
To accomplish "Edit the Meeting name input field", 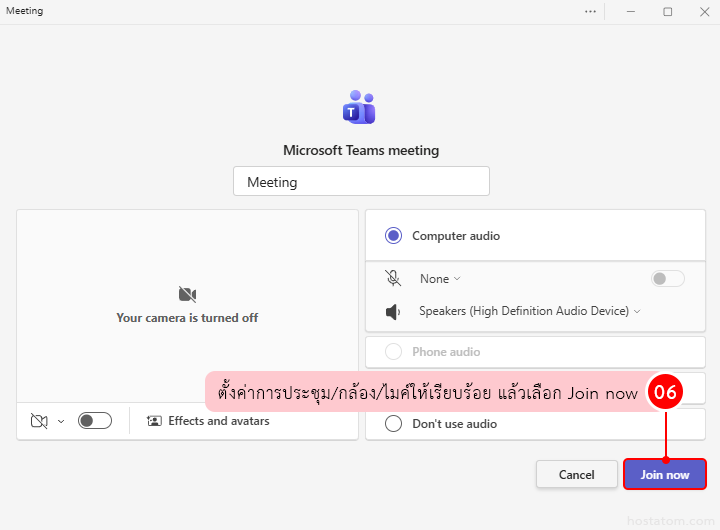I will click(361, 181).
